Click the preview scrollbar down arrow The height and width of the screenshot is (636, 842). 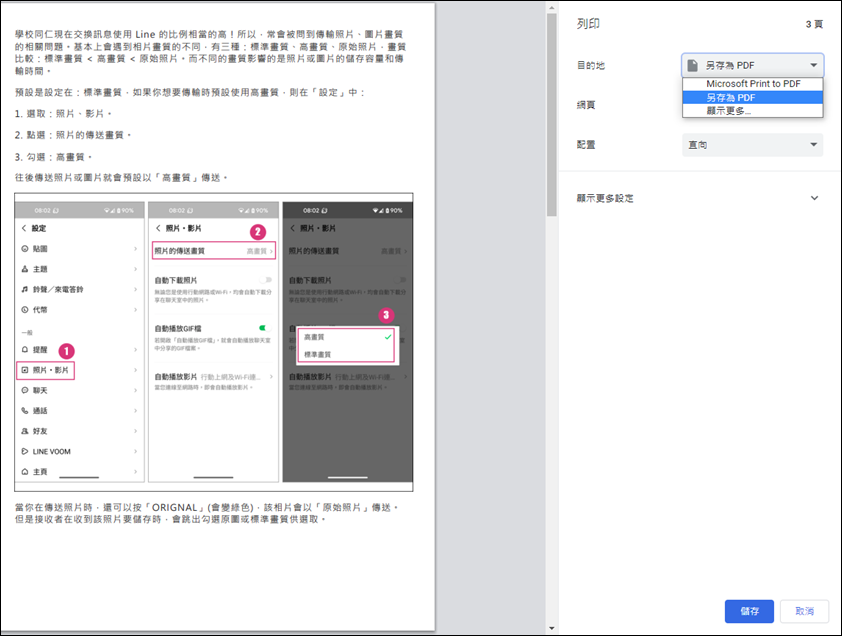point(551,628)
